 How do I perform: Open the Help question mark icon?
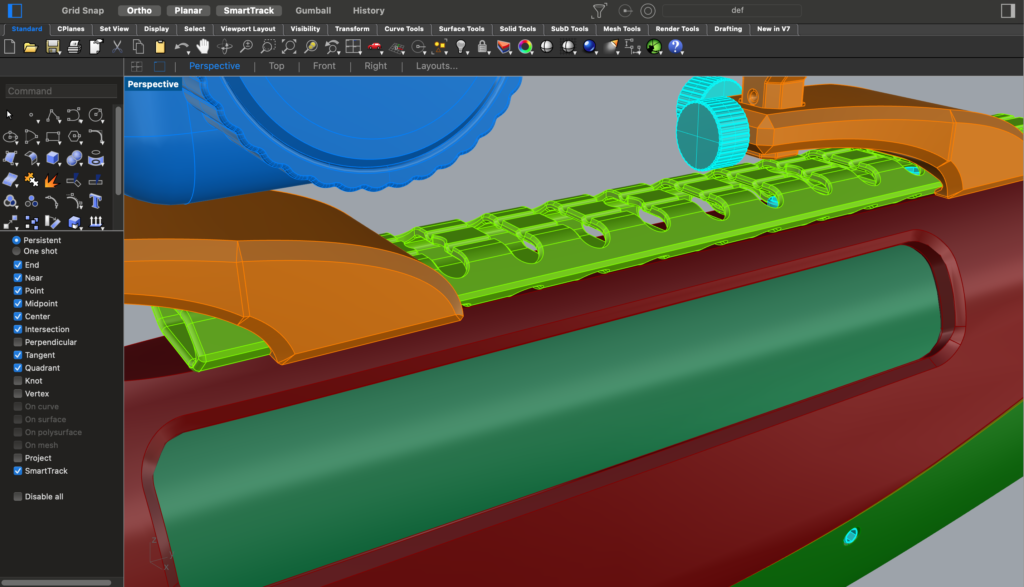[x=676, y=47]
